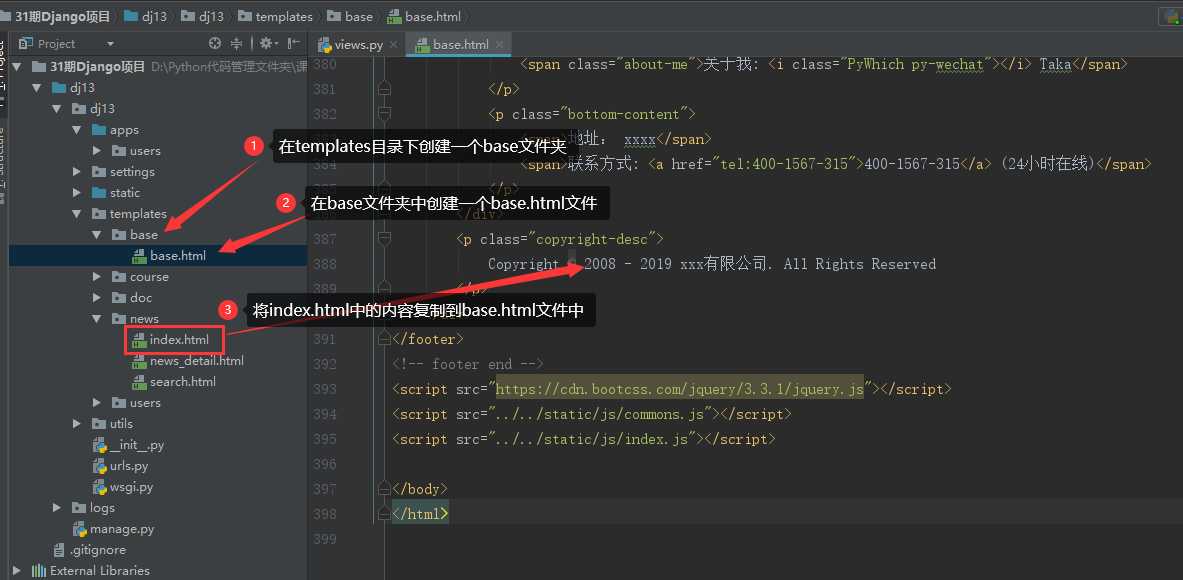Click the Project view icon beside Project label
The height and width of the screenshot is (580, 1183).
click(x=26, y=44)
